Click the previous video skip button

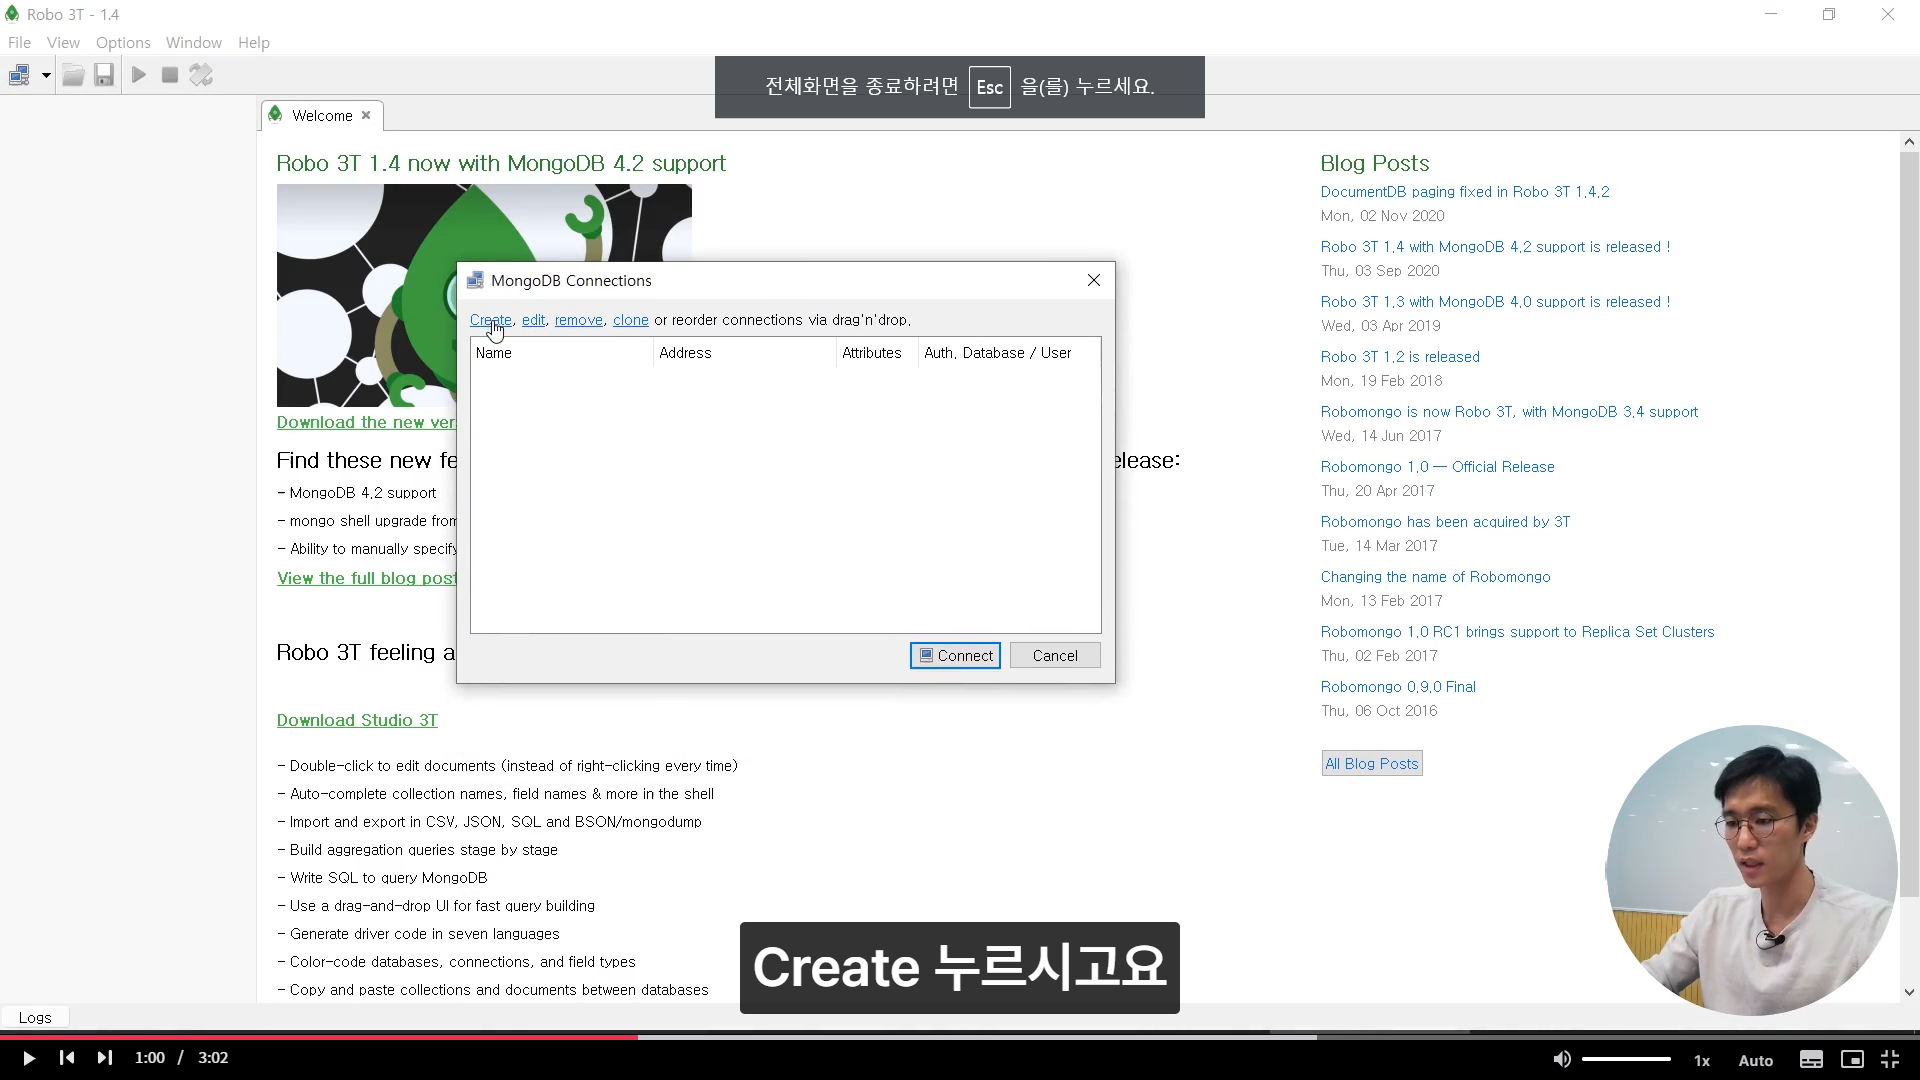[66, 1058]
